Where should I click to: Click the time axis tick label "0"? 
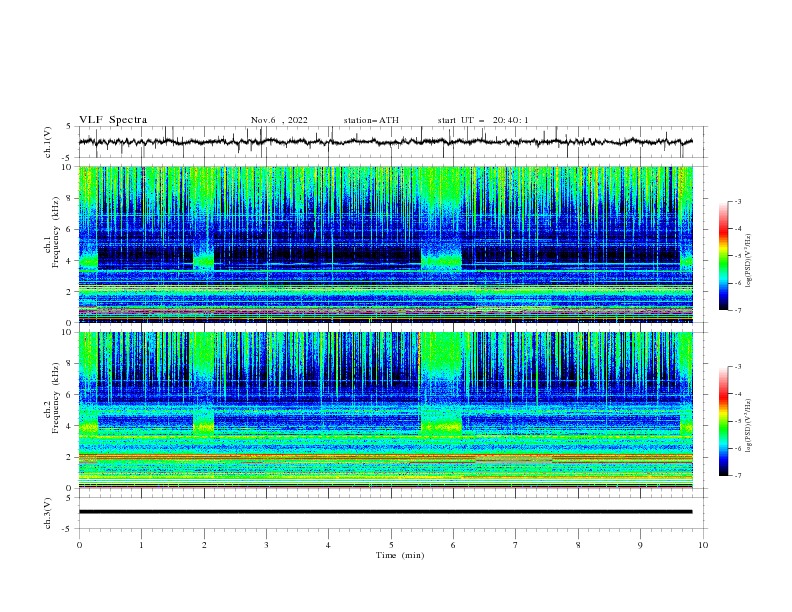79,545
